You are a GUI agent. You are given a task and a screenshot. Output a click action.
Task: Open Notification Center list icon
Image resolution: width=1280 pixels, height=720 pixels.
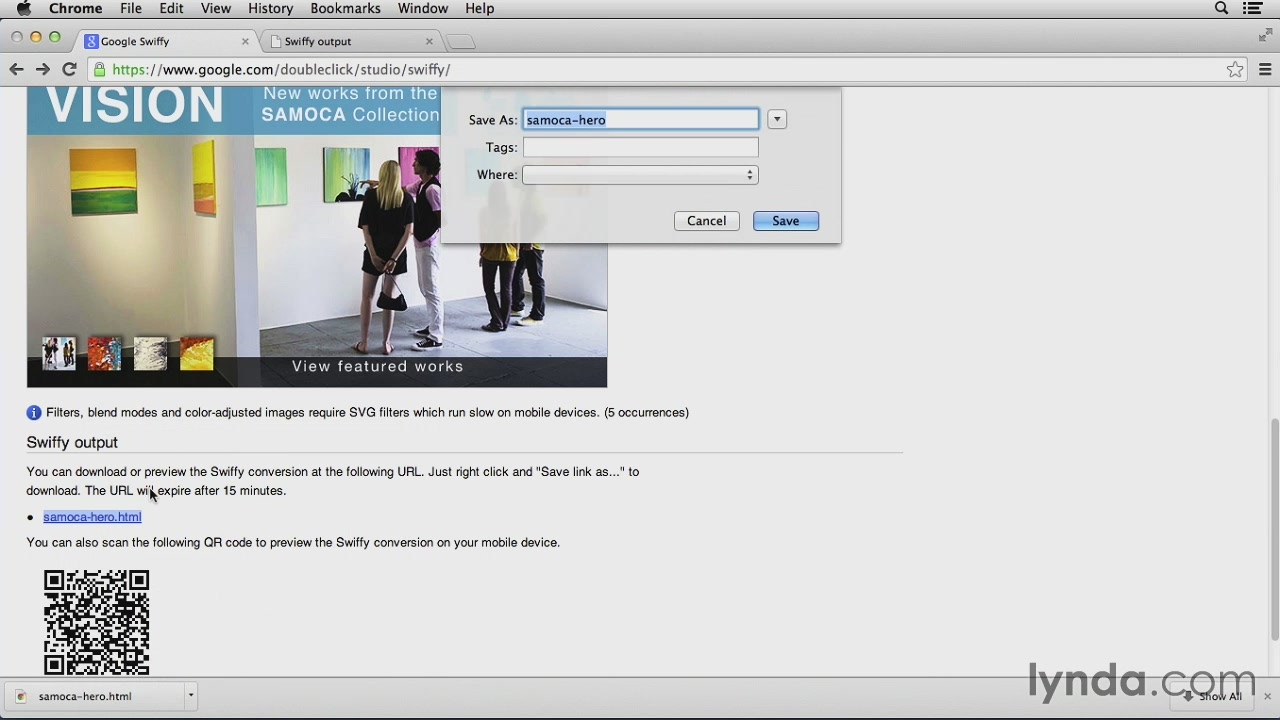(x=1253, y=9)
